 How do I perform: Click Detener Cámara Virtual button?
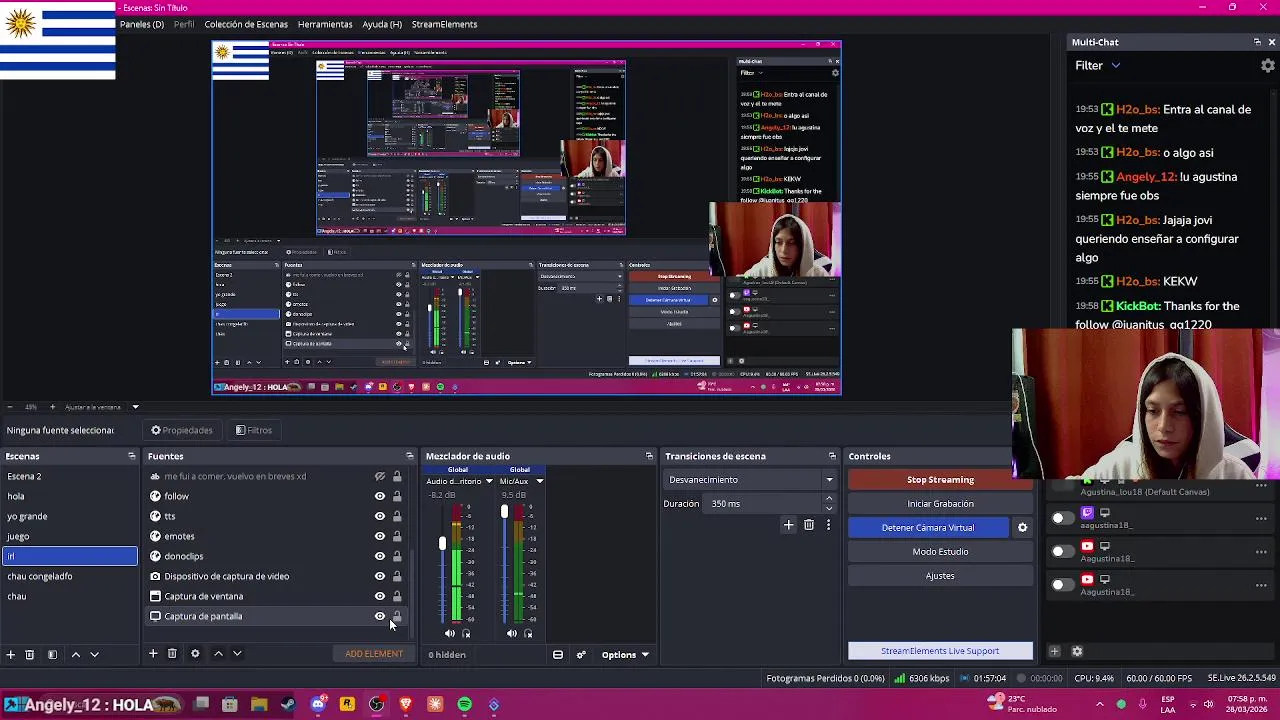[x=928, y=528]
